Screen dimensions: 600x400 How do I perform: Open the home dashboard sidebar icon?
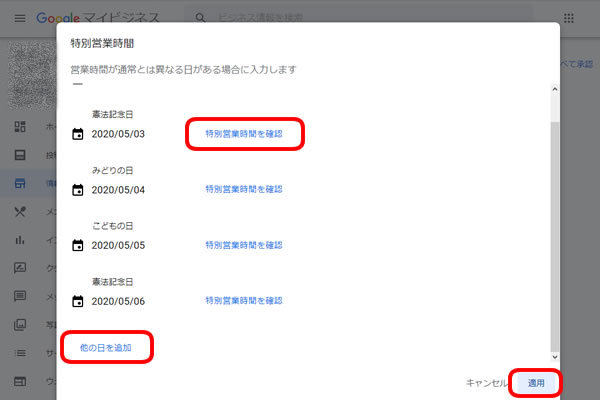click(x=19, y=128)
